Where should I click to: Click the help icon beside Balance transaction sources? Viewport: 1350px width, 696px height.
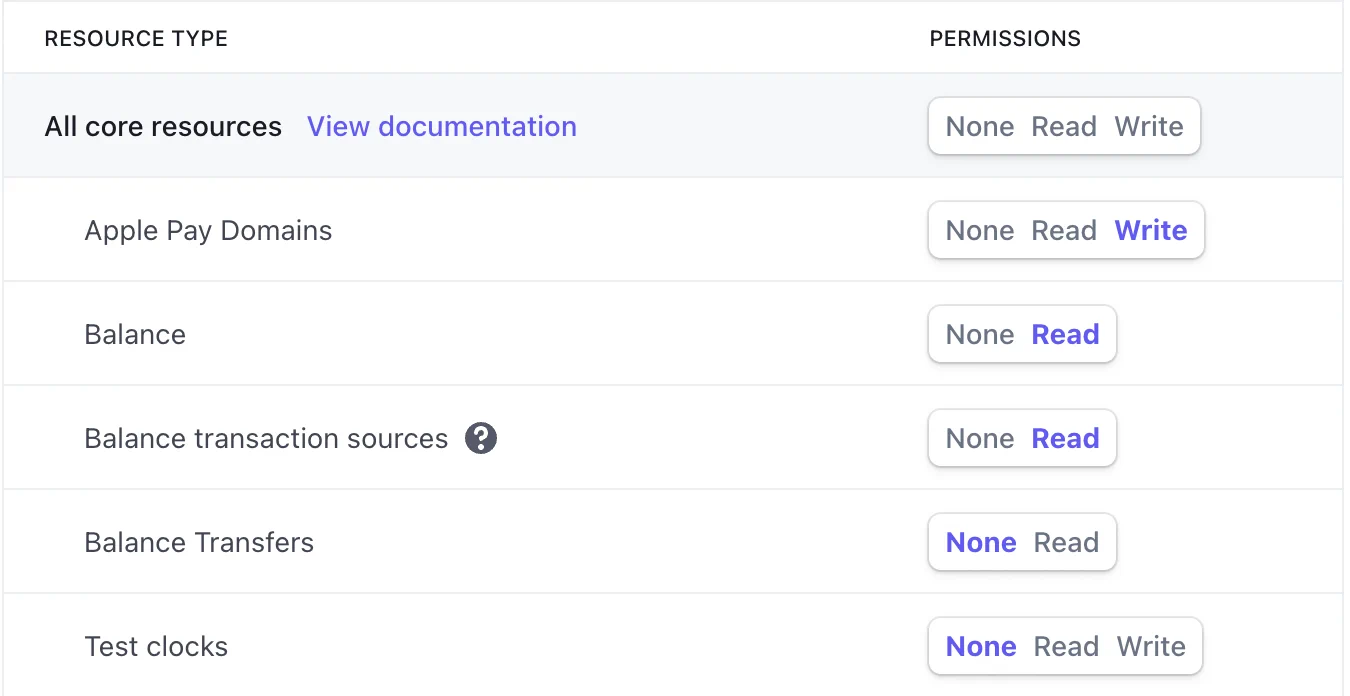[x=481, y=438]
